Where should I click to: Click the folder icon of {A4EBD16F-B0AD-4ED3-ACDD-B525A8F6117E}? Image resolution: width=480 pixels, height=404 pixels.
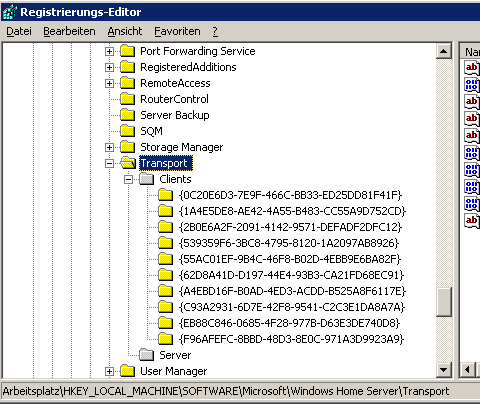click(166, 291)
